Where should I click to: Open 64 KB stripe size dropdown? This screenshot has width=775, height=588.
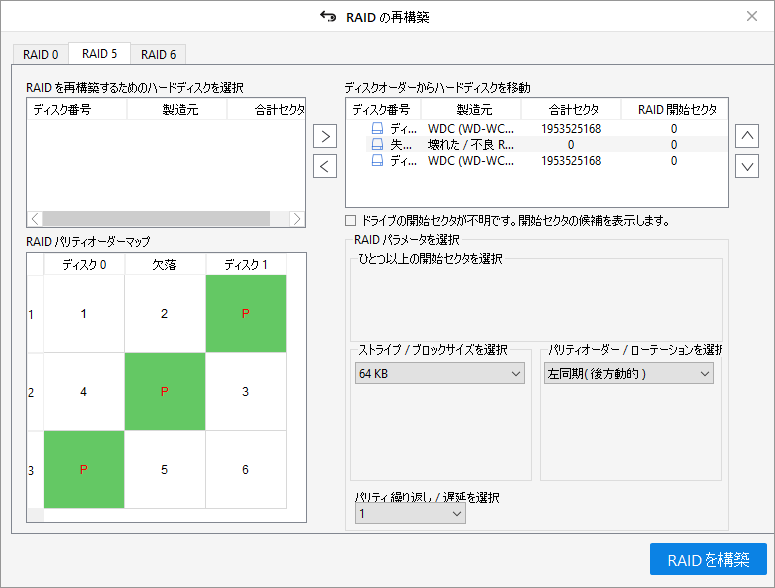[439, 374]
